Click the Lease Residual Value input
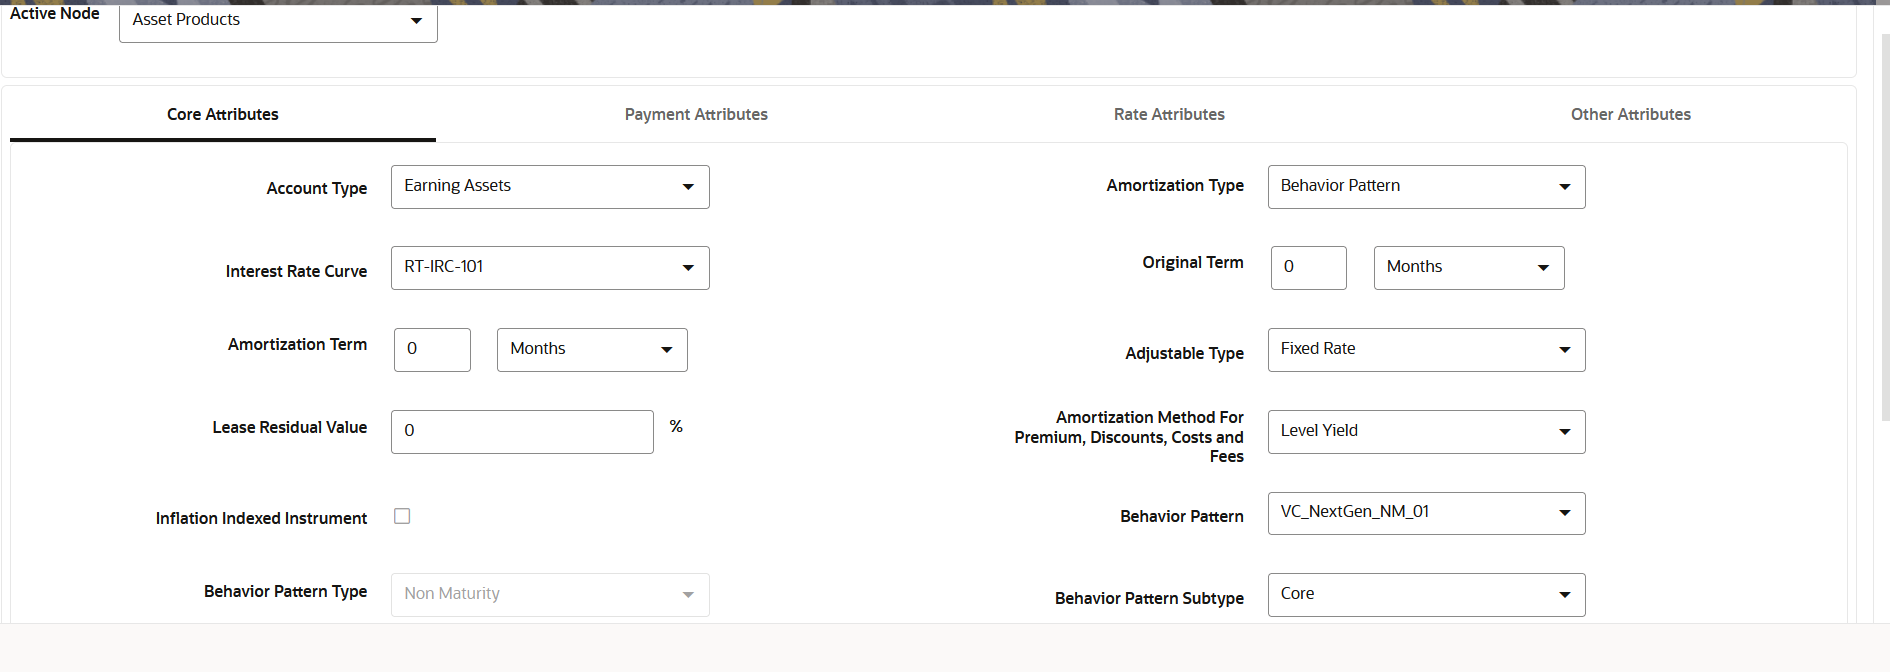Viewport: 1890px width, 672px height. [x=522, y=432]
